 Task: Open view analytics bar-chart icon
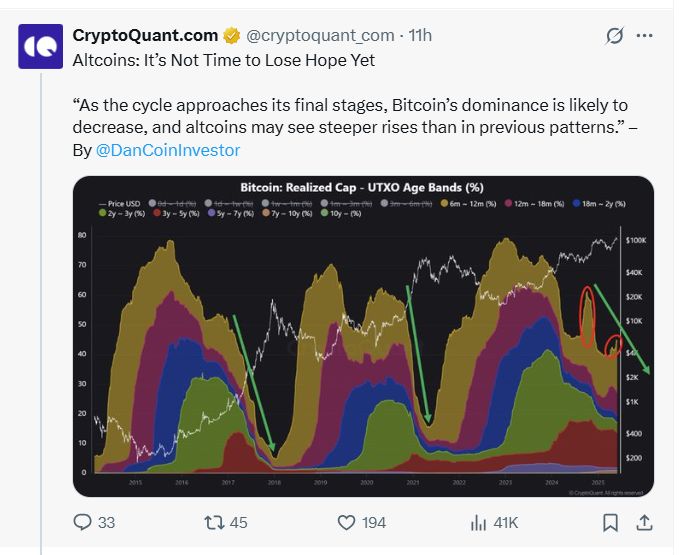478,522
